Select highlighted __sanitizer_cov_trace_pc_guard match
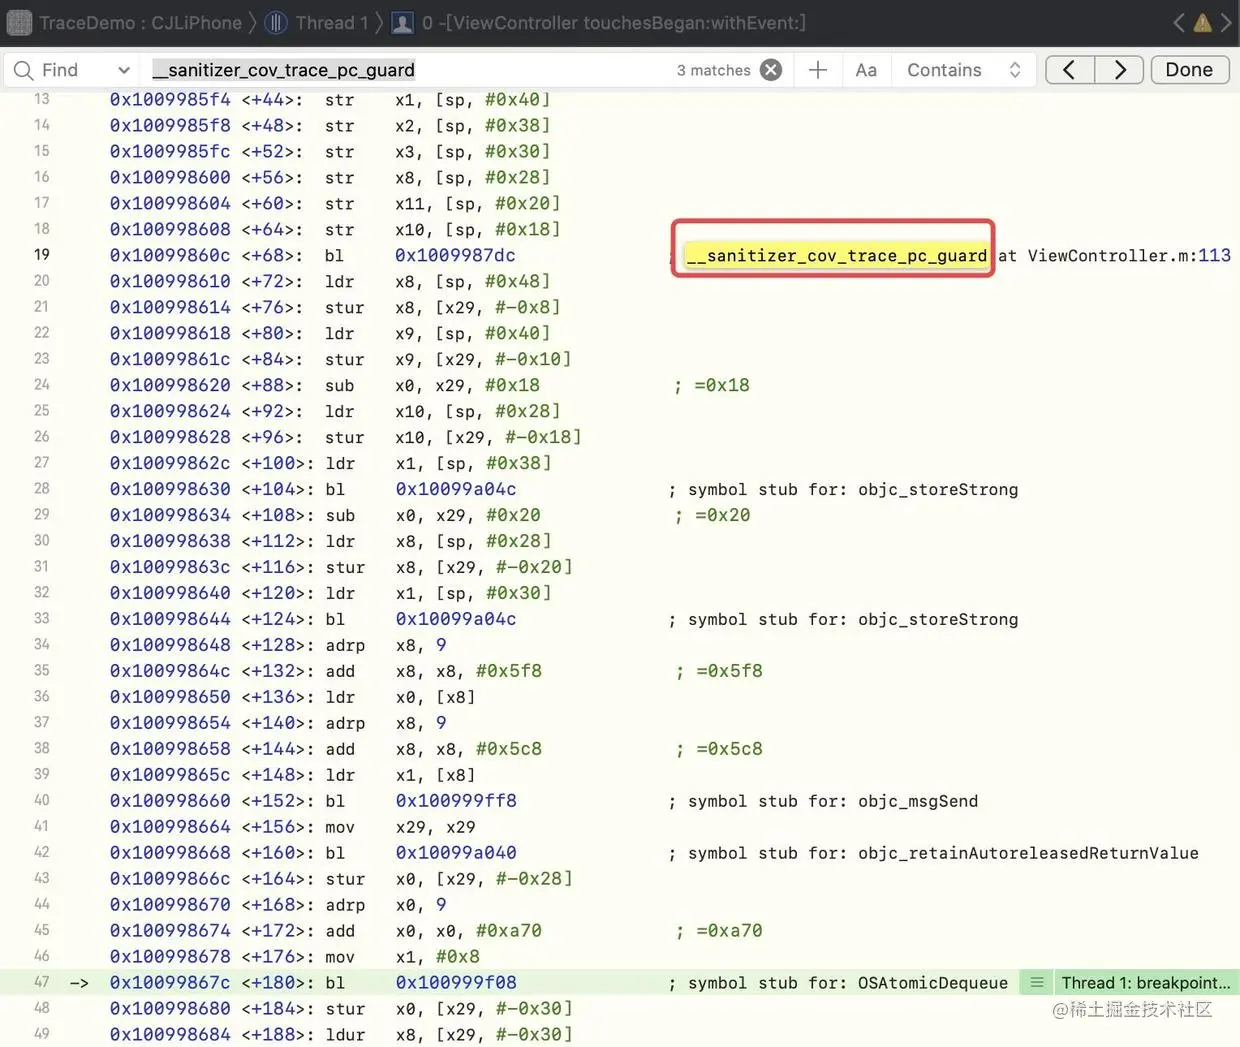Viewport: 1240px width, 1047px height. [x=836, y=256]
